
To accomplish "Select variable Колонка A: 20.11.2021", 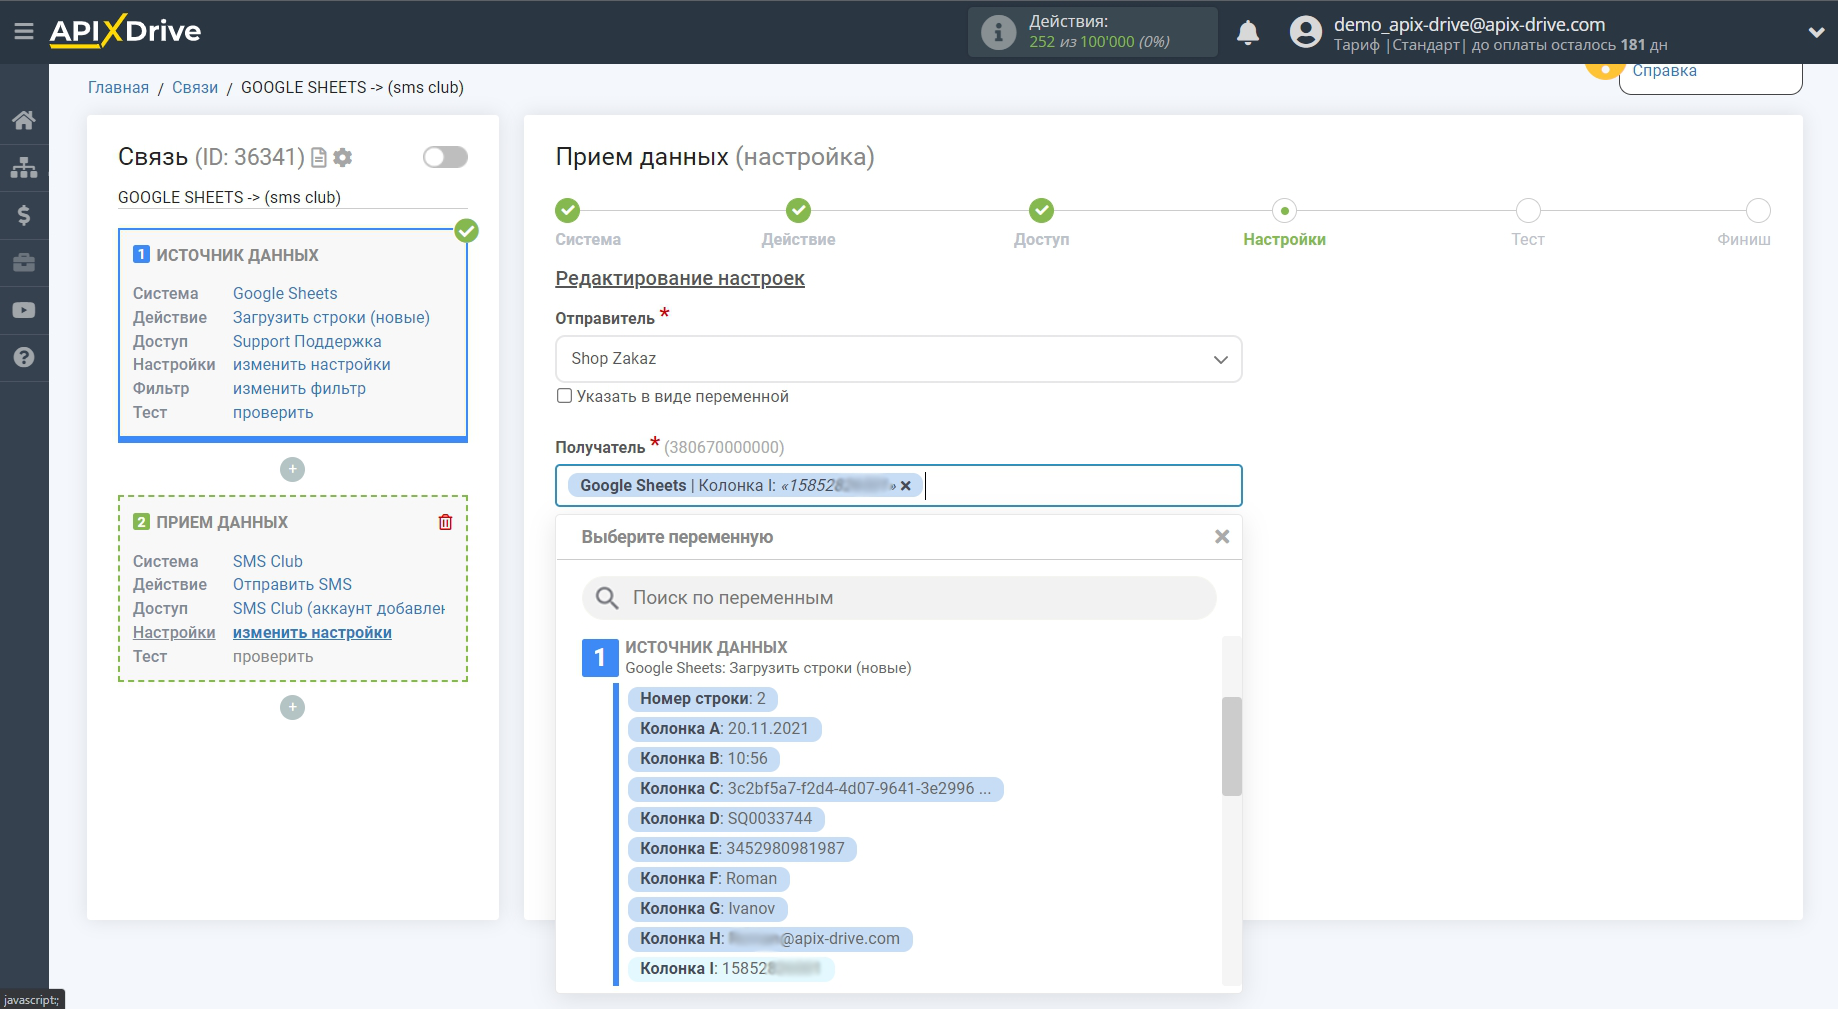I will pos(724,729).
